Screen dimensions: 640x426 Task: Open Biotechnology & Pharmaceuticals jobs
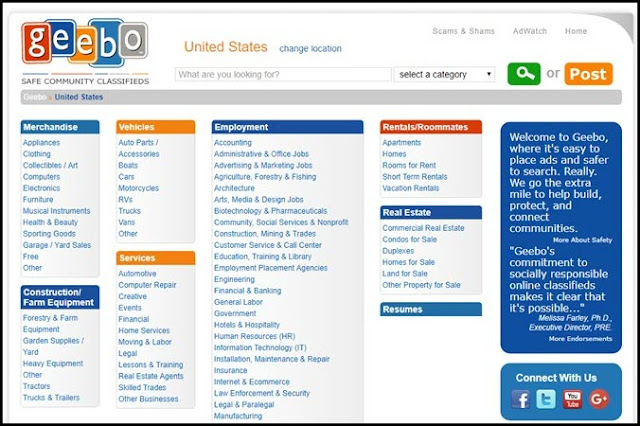(271, 211)
